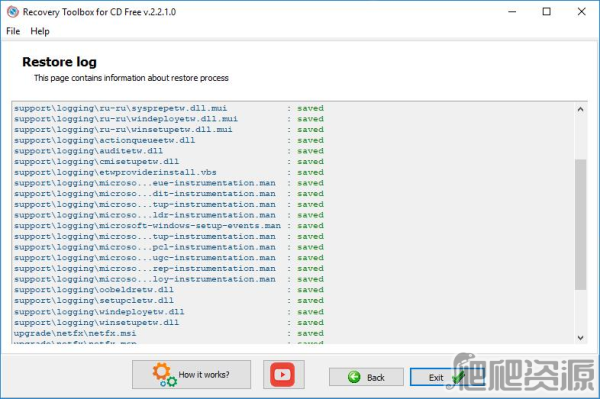Select log line microso...ldr-instrumentation.man

169,215
